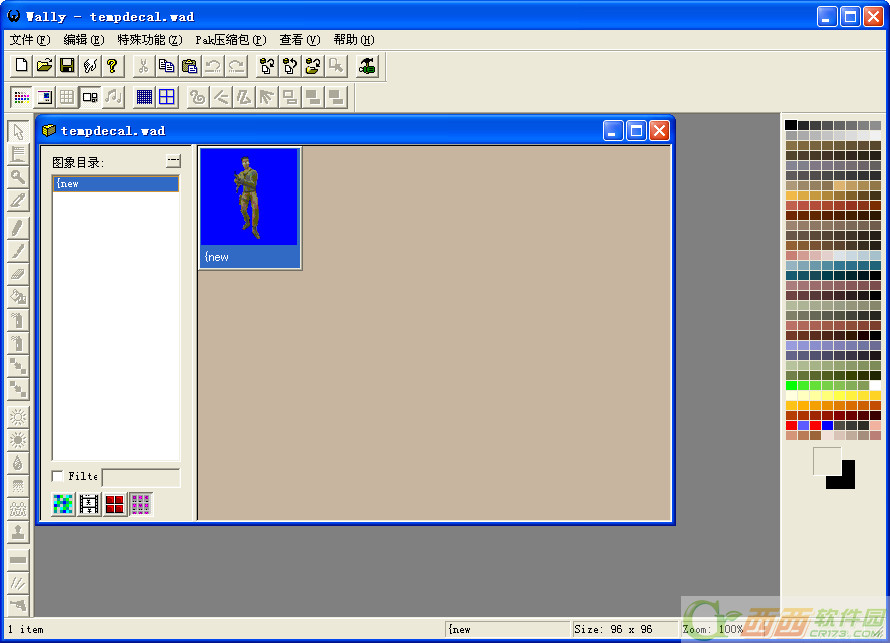This screenshot has height=643, width=890.
Task: Click the grayed-out scissors cut icon
Action: pos(143,66)
